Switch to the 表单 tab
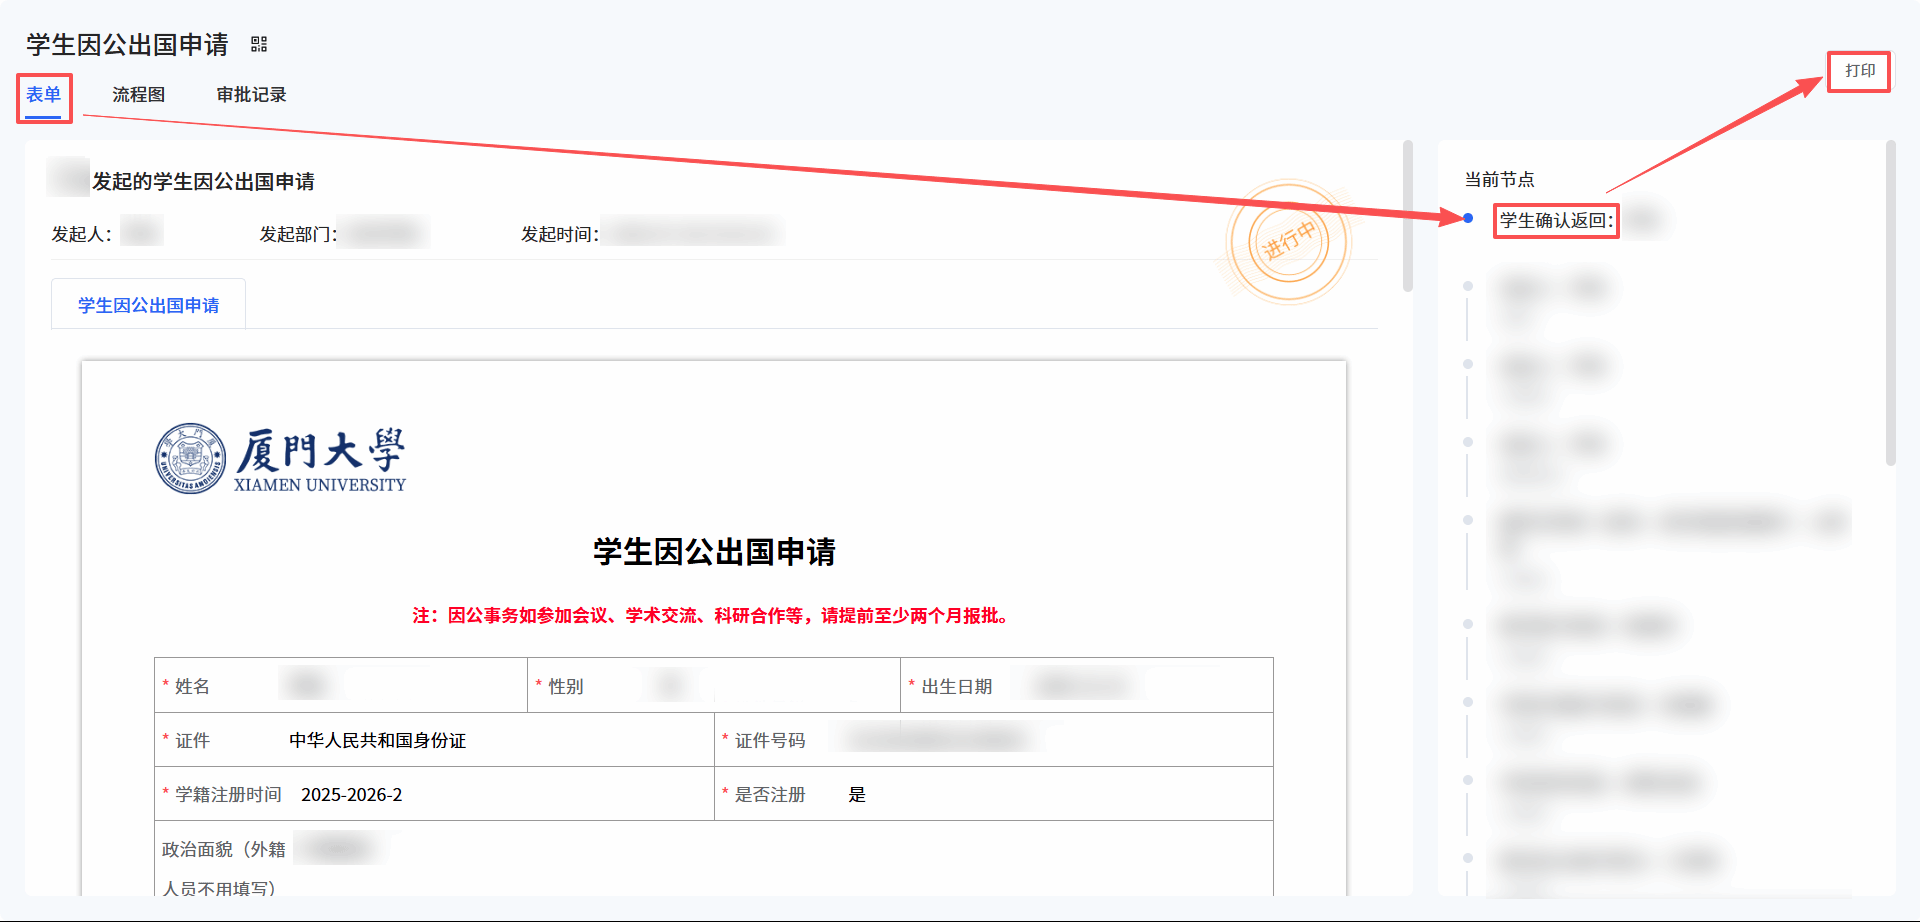 (44, 95)
